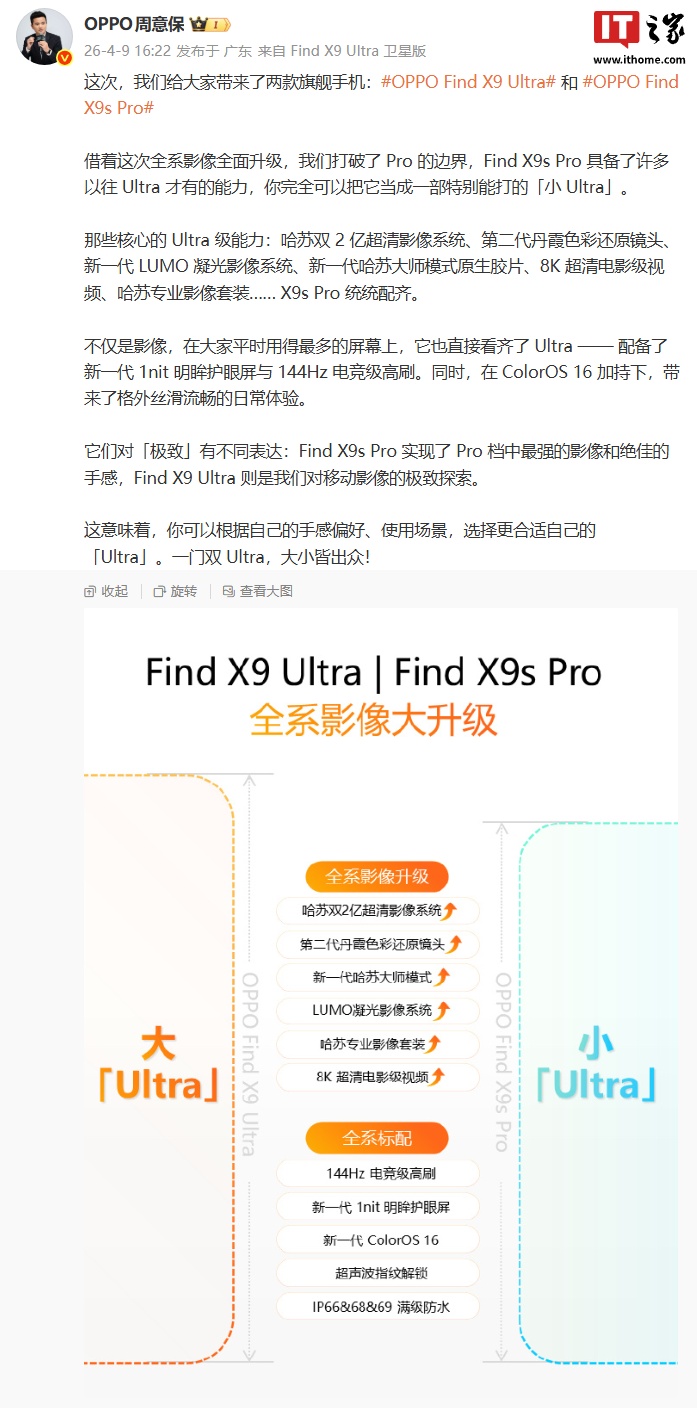
Task: Click the IT之家 logo watermark
Action: 639,30
